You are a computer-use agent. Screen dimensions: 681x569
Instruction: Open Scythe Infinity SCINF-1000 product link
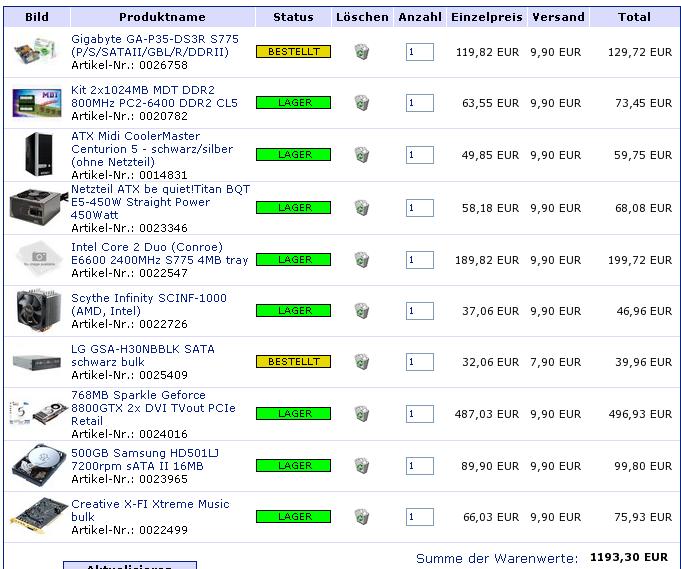pos(149,304)
